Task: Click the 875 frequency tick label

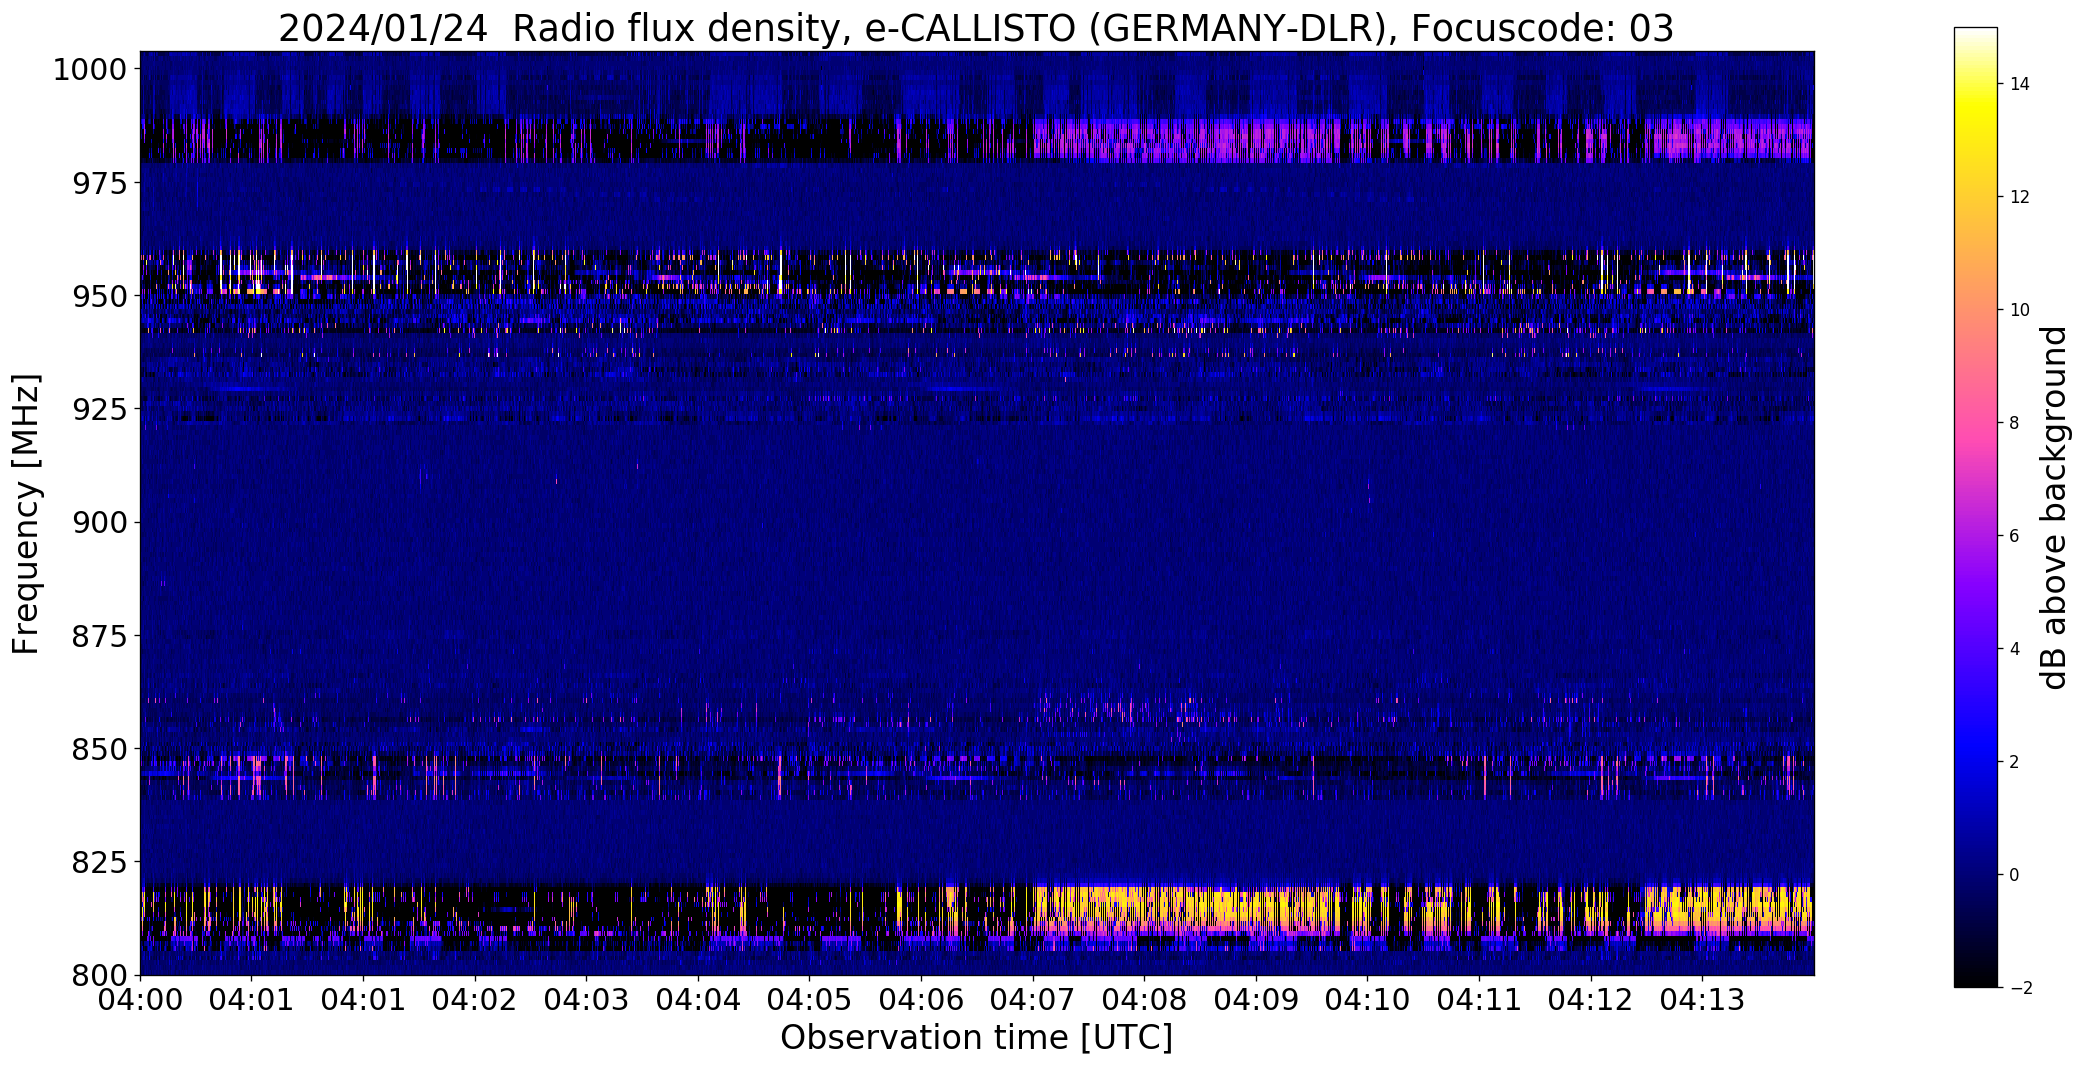Action: point(100,636)
